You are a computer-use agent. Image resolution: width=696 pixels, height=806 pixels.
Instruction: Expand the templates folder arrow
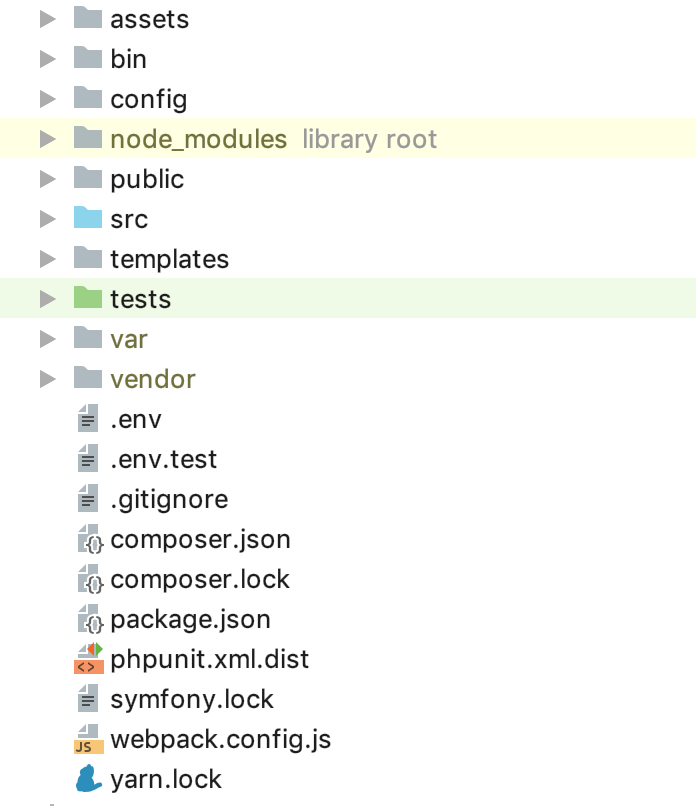tap(47, 259)
